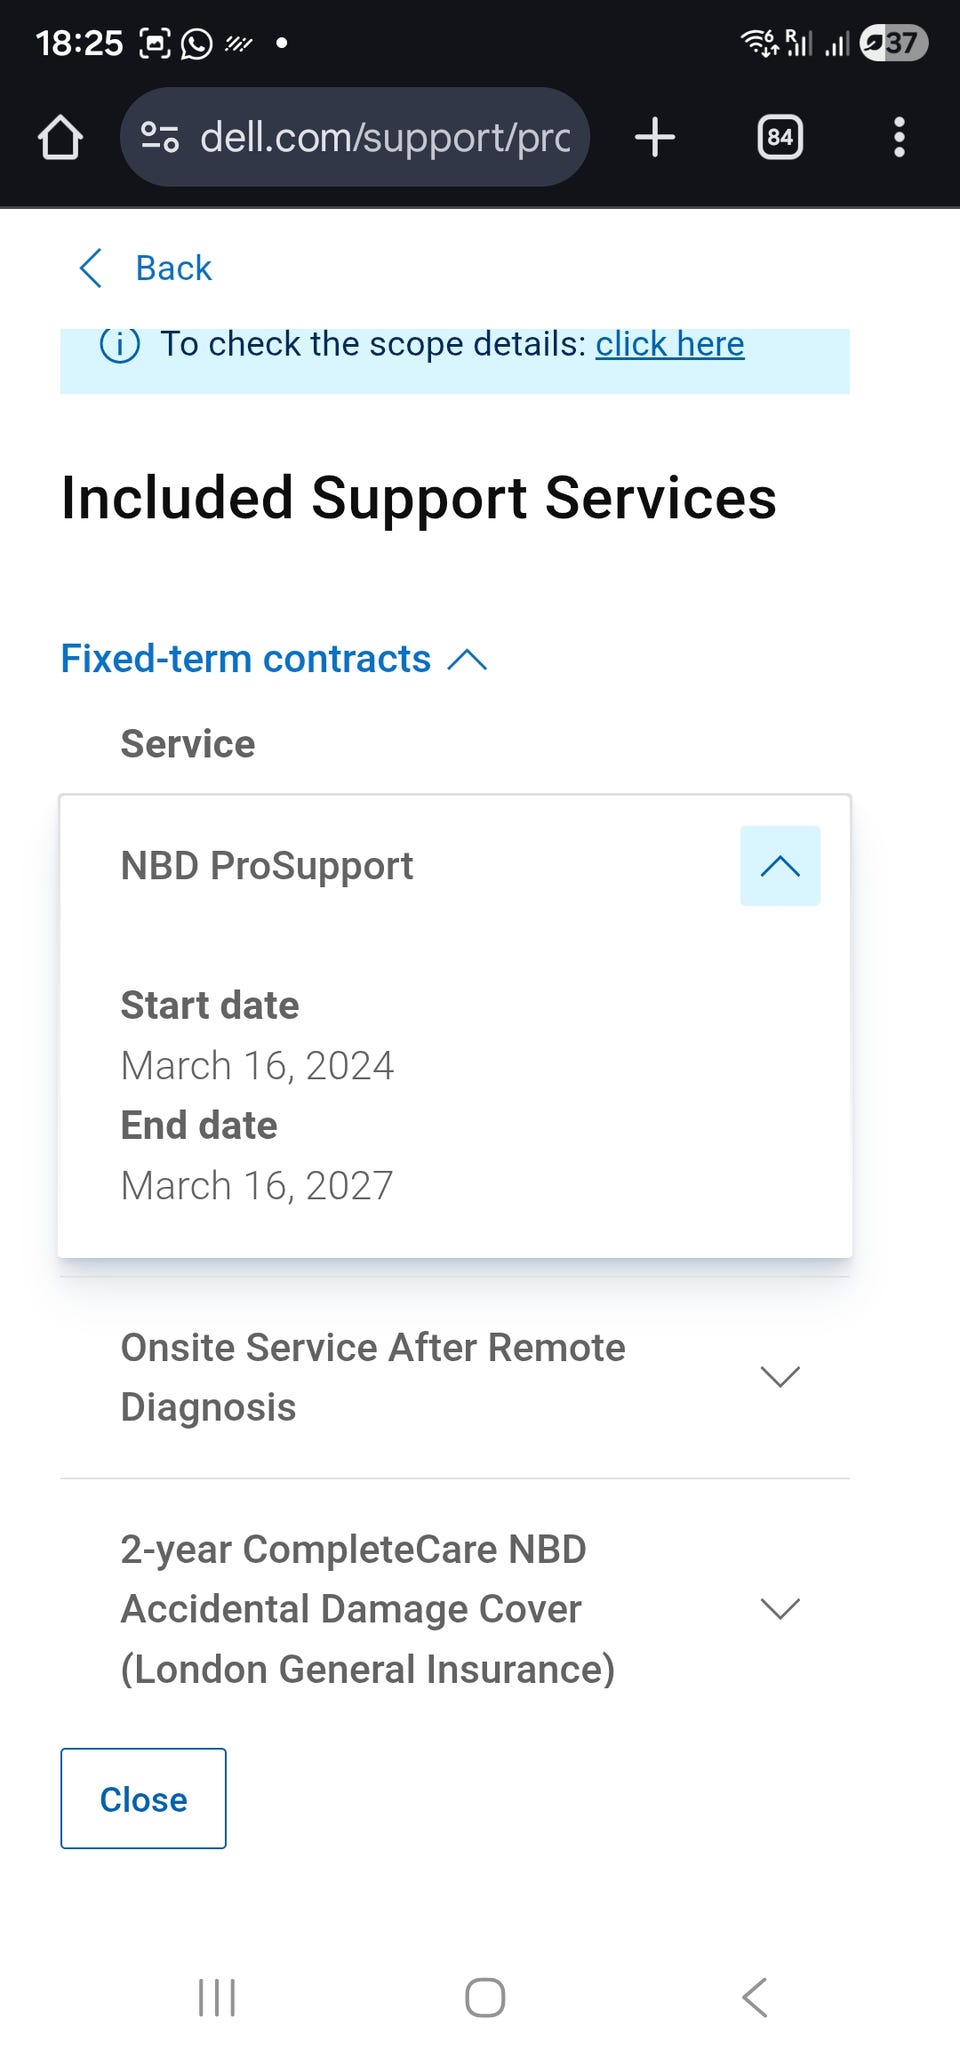
Task: Go Back to the previous page
Action: coord(173,268)
